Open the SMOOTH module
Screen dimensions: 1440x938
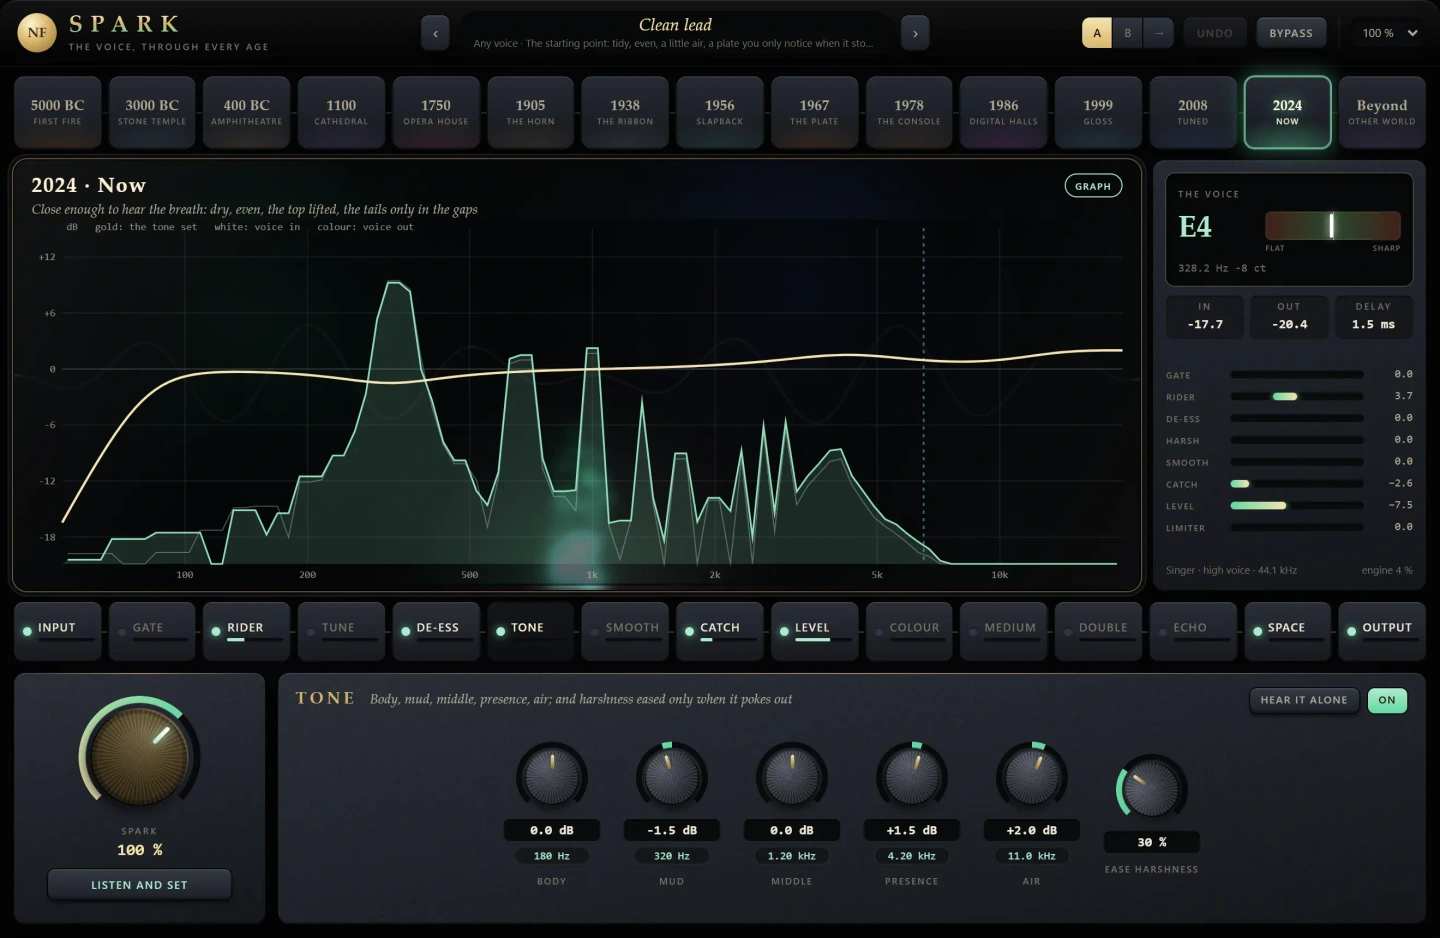[x=625, y=630]
